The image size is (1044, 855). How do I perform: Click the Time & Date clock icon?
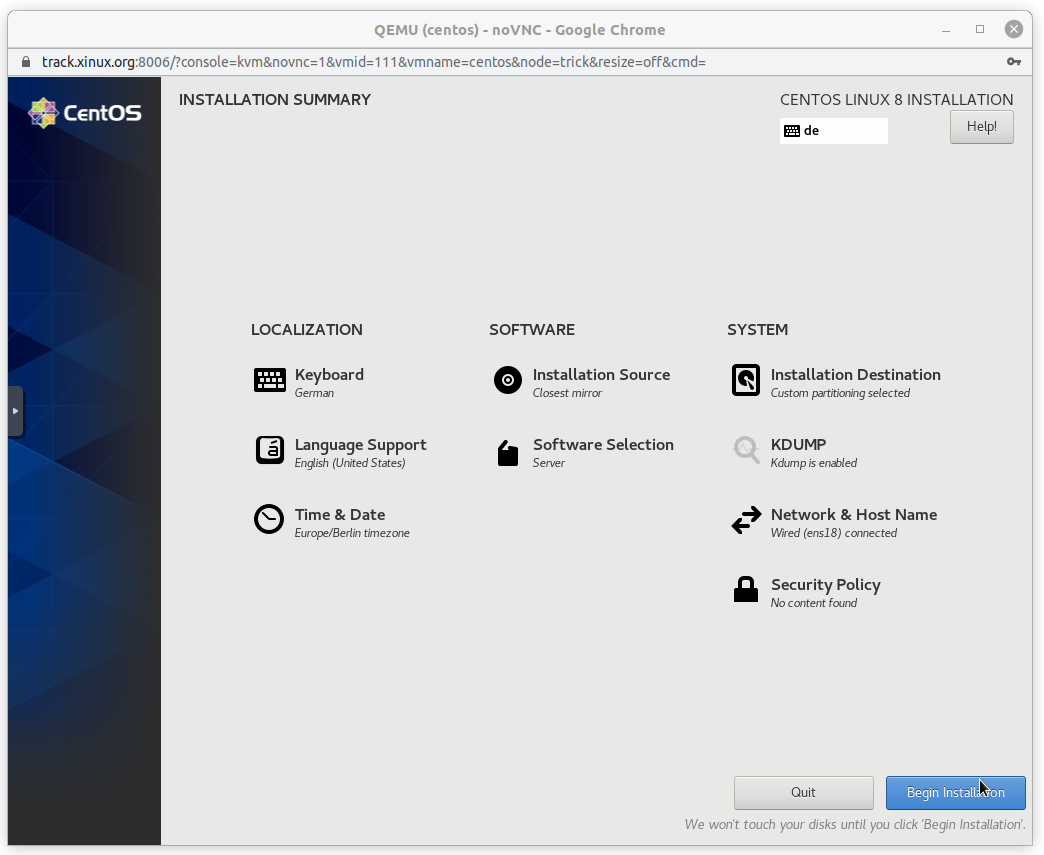tap(269, 520)
